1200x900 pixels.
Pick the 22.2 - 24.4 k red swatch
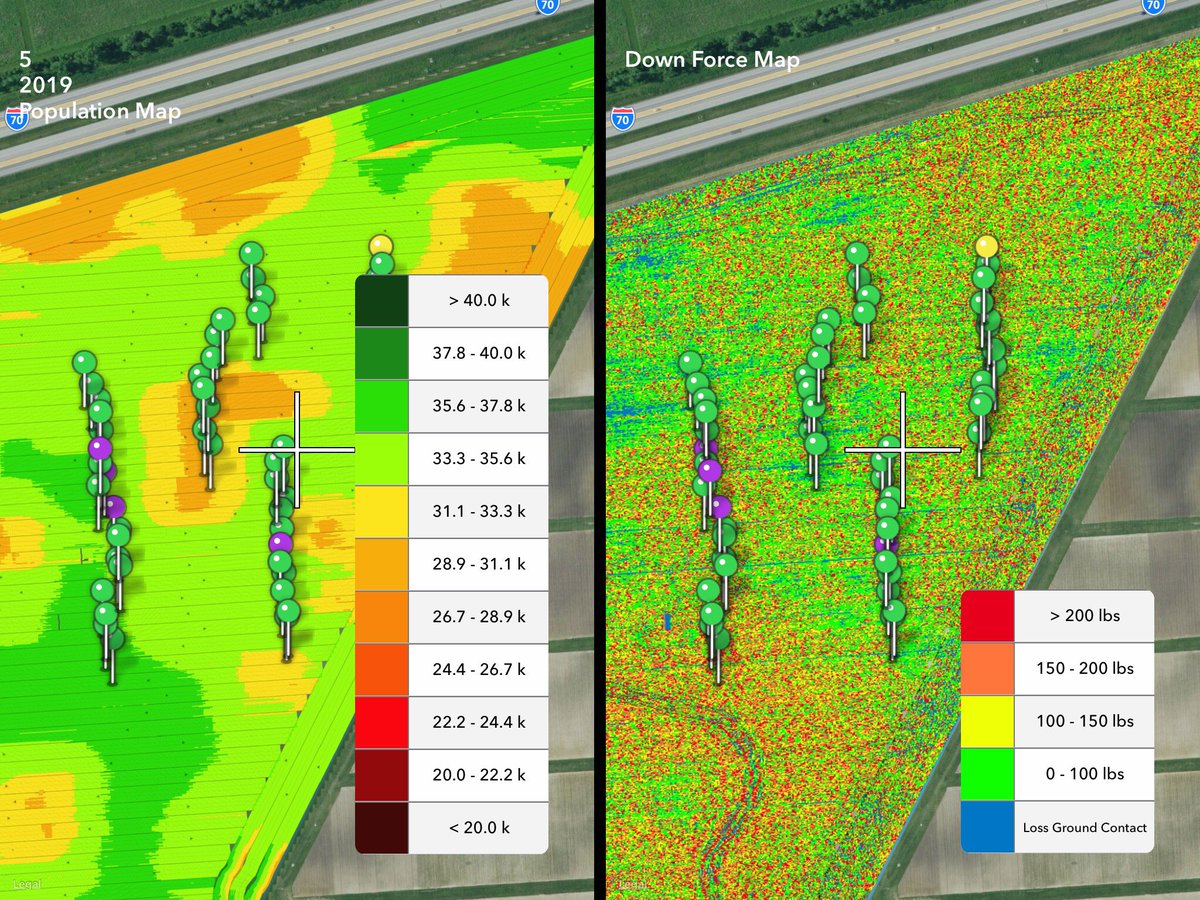click(x=382, y=722)
